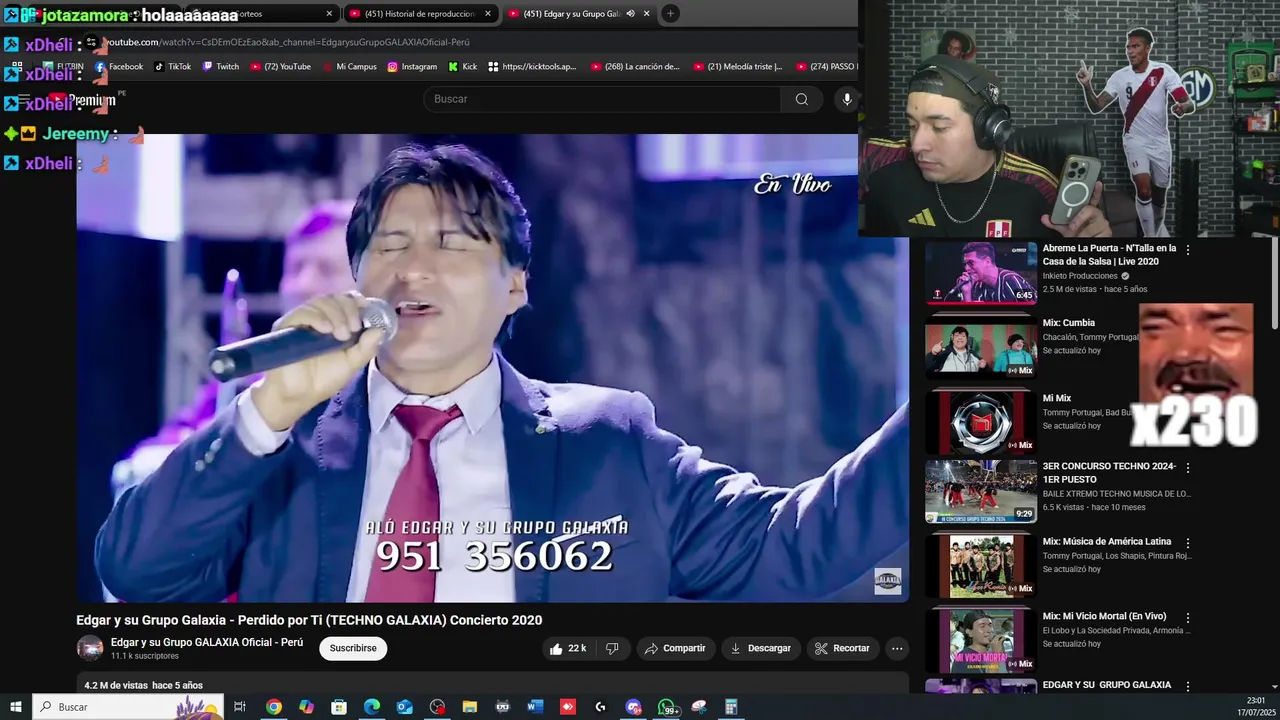Click the Windows taskbar Buscar search box
The height and width of the screenshot is (720, 1280).
tap(128, 707)
